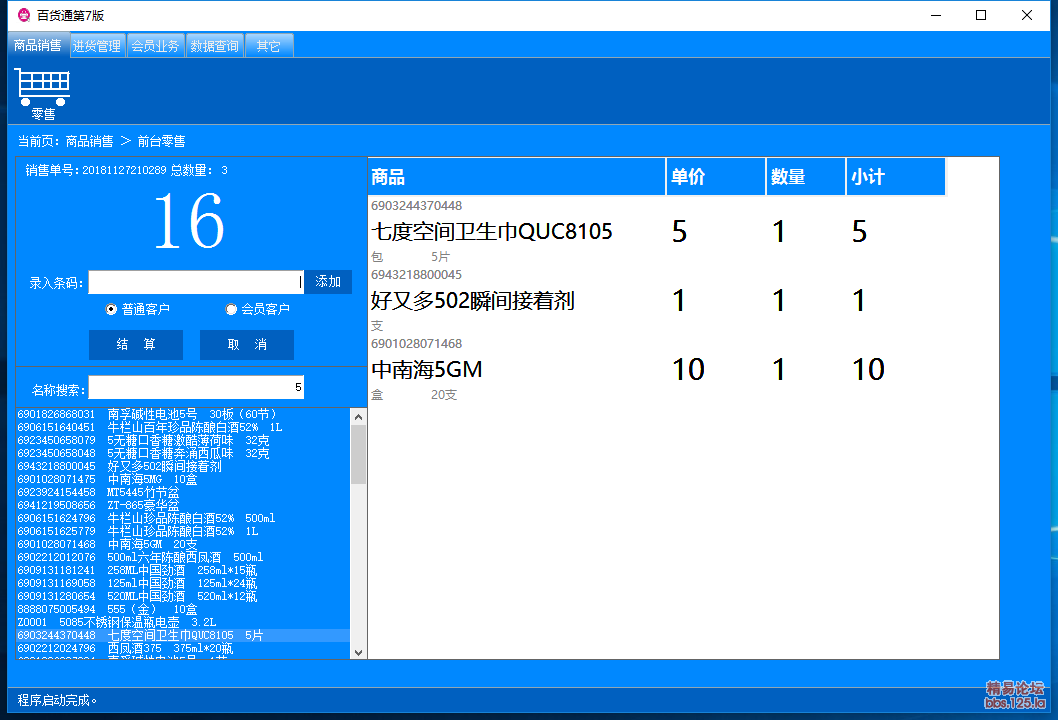The image size is (1058, 720).
Task: Focus the 录入条码 barcode input field
Action: coord(196,282)
